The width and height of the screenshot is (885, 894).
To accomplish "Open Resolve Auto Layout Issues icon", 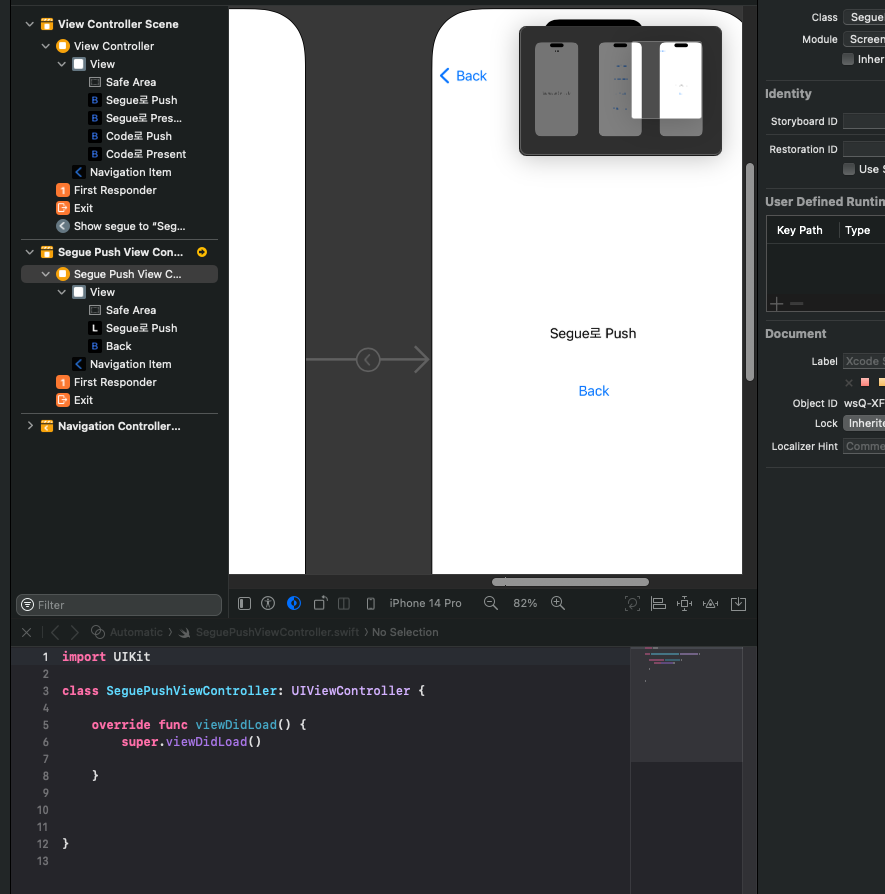I will pos(711,603).
